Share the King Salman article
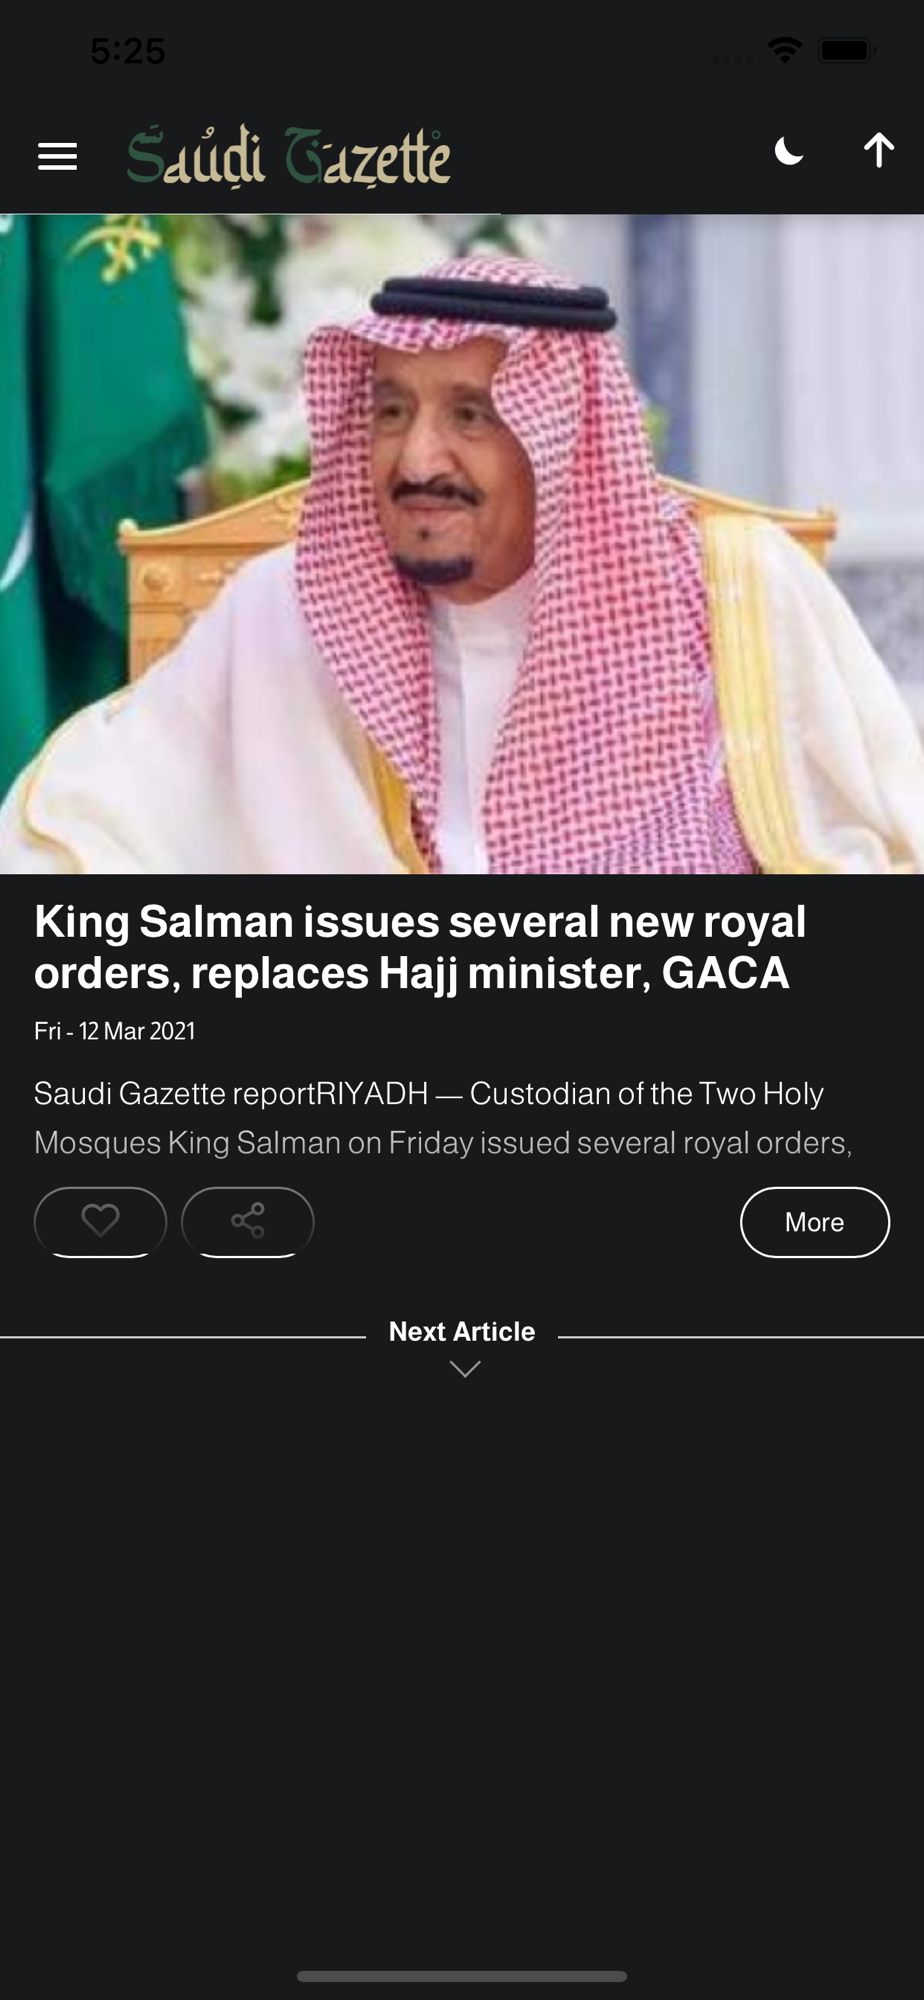Screen dimensions: 924x2000 tap(248, 1221)
